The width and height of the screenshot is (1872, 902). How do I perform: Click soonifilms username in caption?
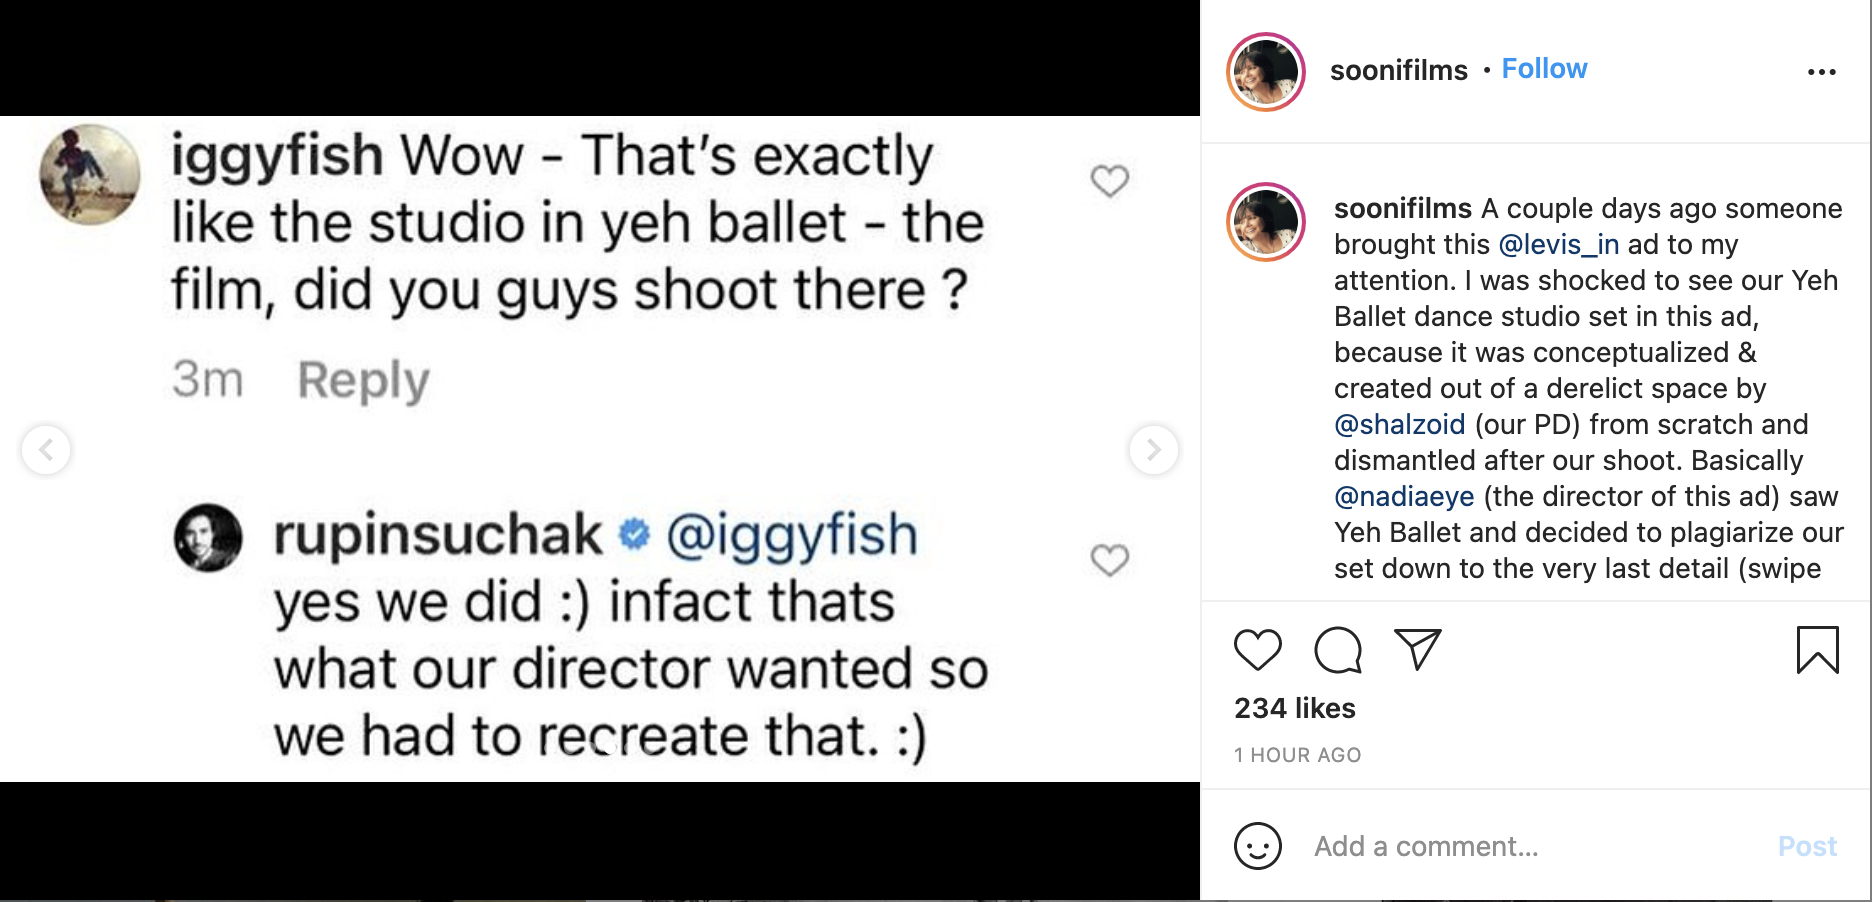tap(1402, 209)
